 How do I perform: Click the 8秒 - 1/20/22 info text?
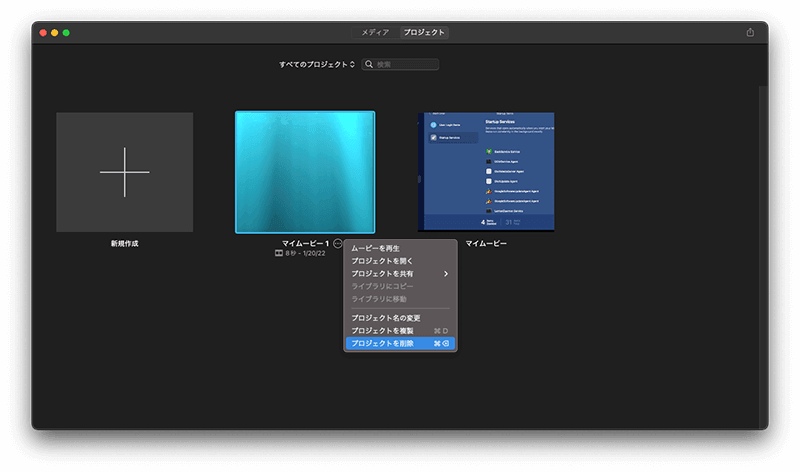click(305, 253)
